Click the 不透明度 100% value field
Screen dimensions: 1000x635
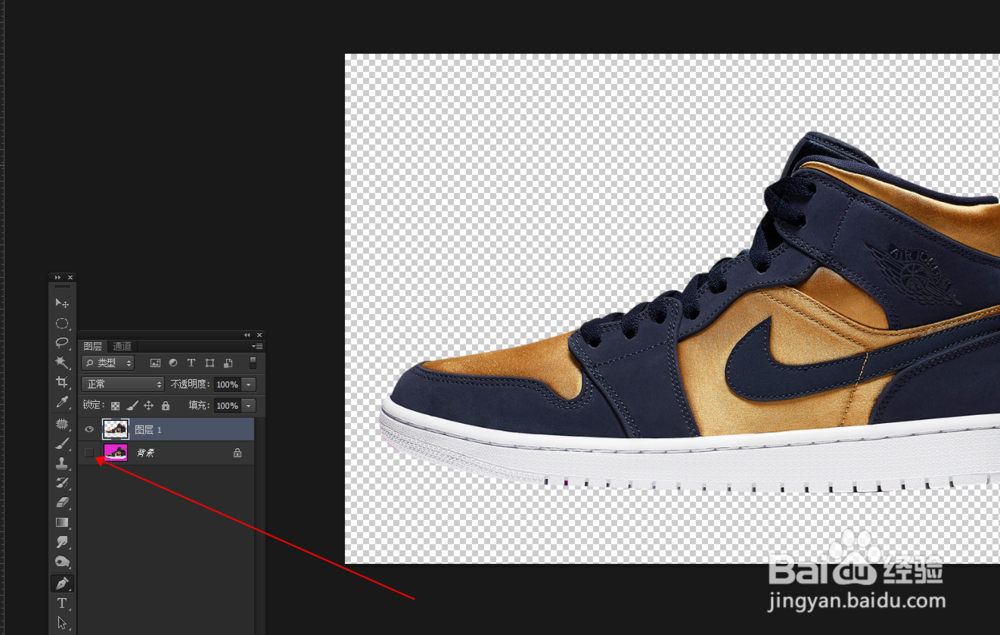227,384
